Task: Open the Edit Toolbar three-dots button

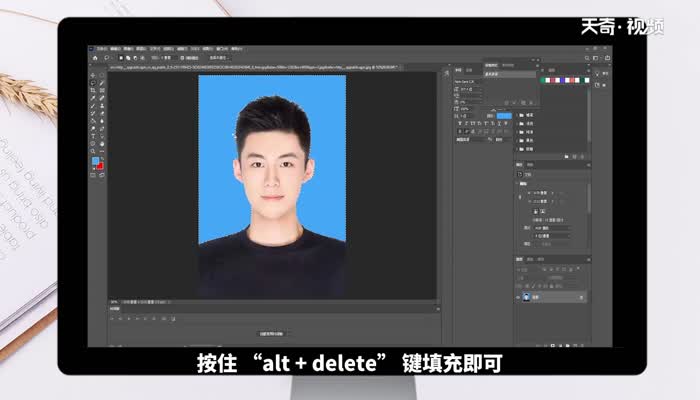Action: point(102,151)
